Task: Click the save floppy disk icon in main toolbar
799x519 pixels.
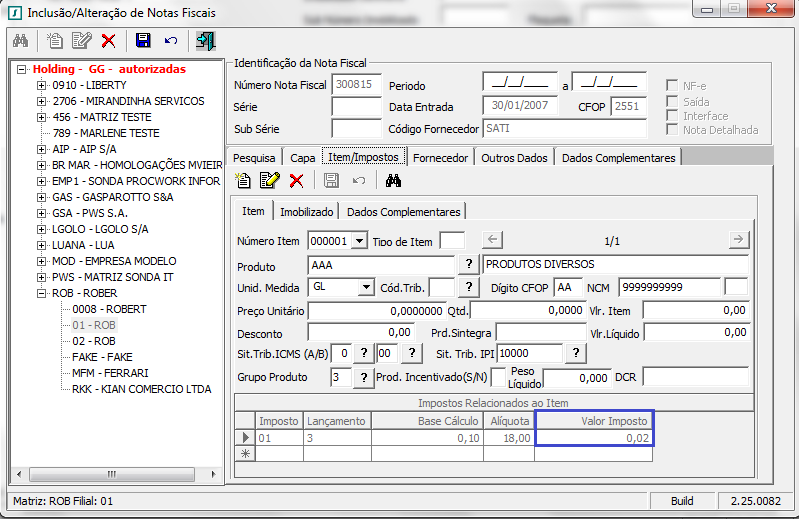Action: tap(143, 40)
